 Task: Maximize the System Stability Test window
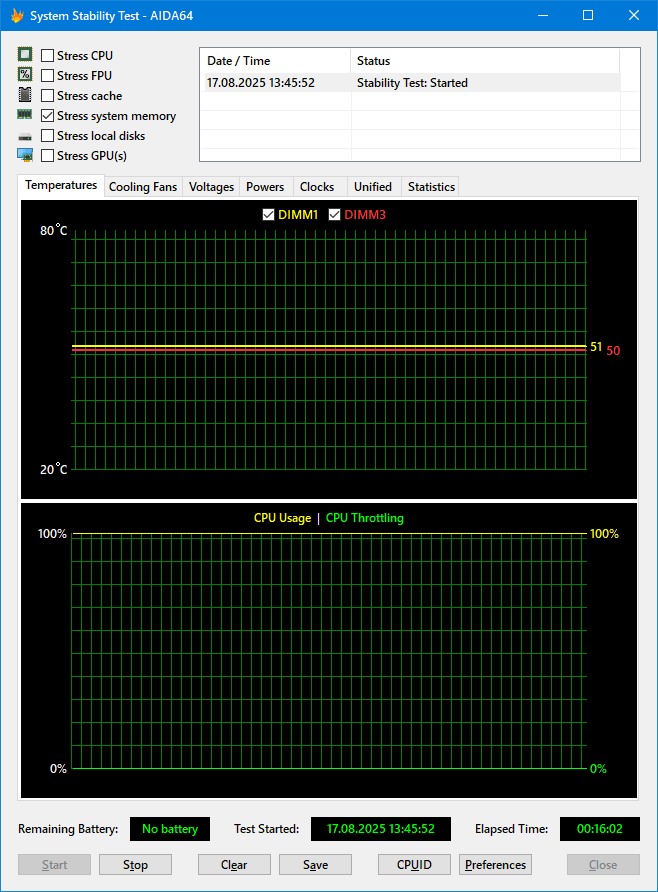coord(588,15)
